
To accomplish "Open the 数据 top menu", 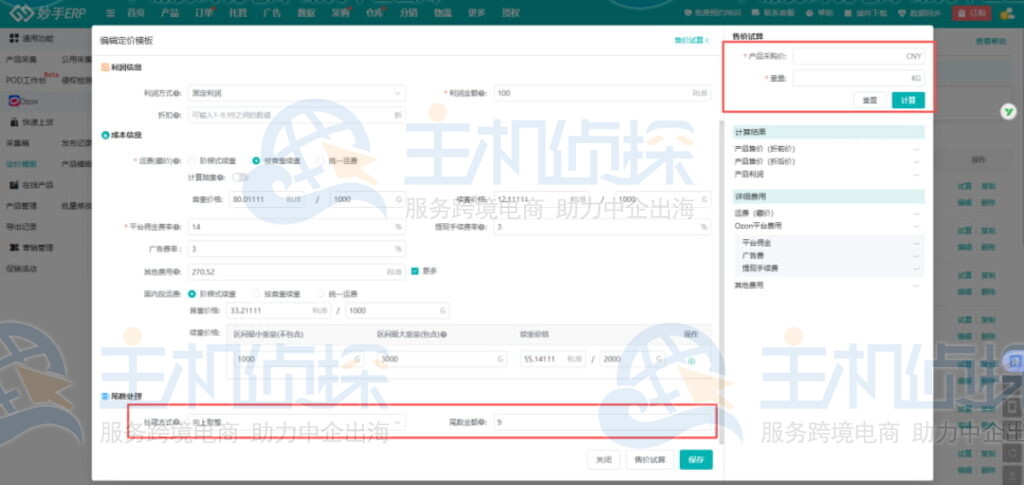I will click(306, 13).
